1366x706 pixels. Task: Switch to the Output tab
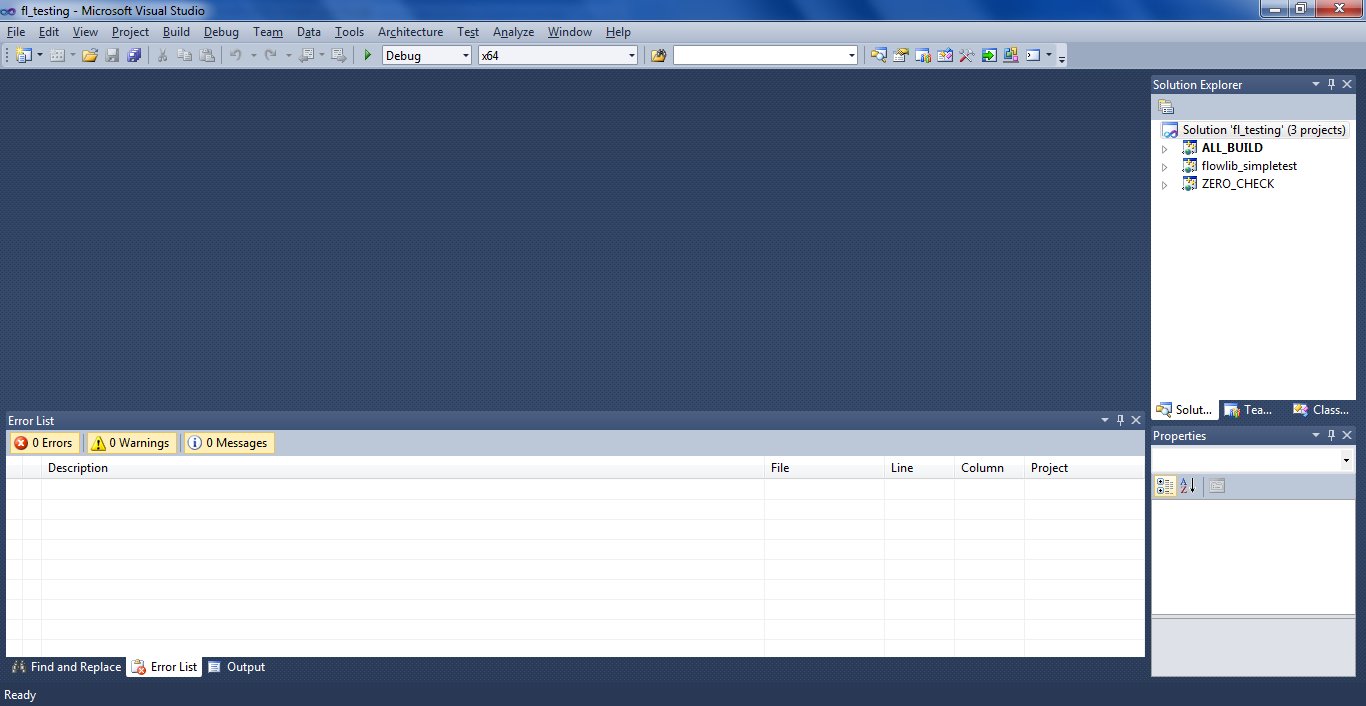click(237, 667)
